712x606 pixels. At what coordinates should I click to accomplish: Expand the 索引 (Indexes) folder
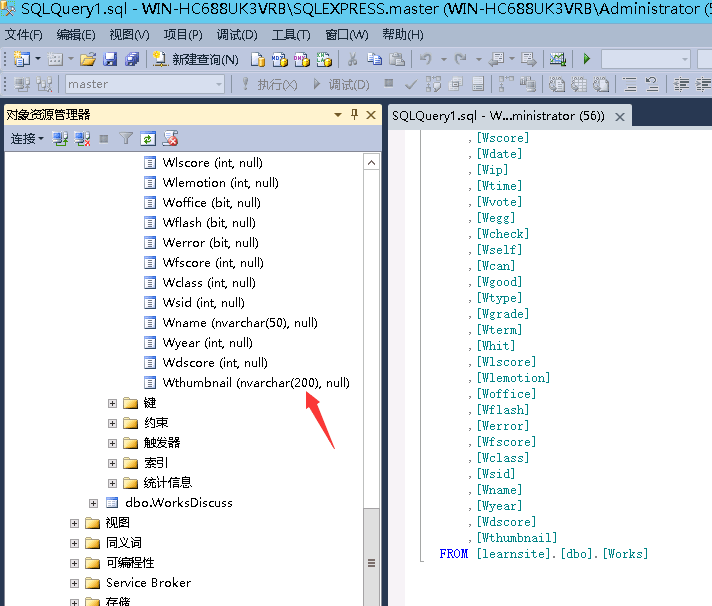click(x=113, y=463)
